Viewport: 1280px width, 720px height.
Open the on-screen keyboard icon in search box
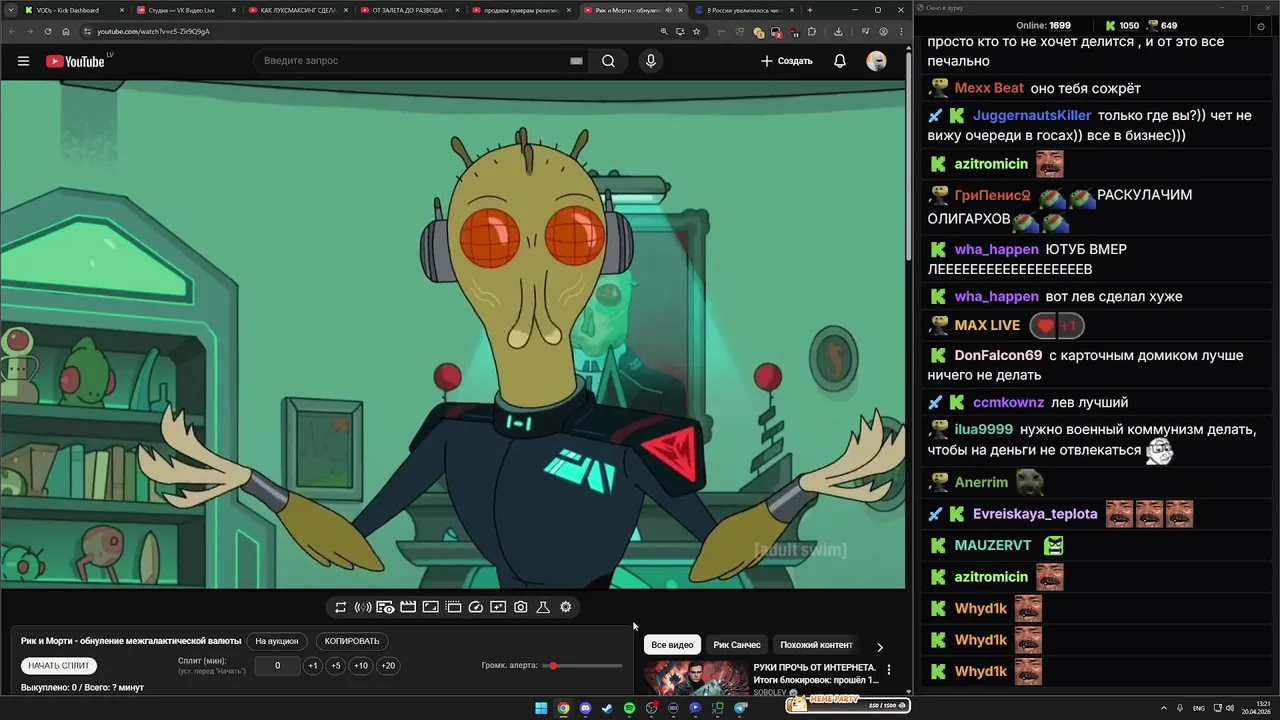coord(576,61)
